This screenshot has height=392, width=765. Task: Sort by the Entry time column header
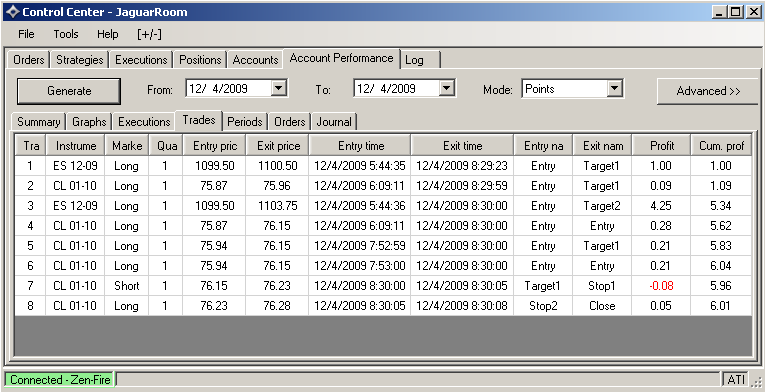[x=360, y=145]
